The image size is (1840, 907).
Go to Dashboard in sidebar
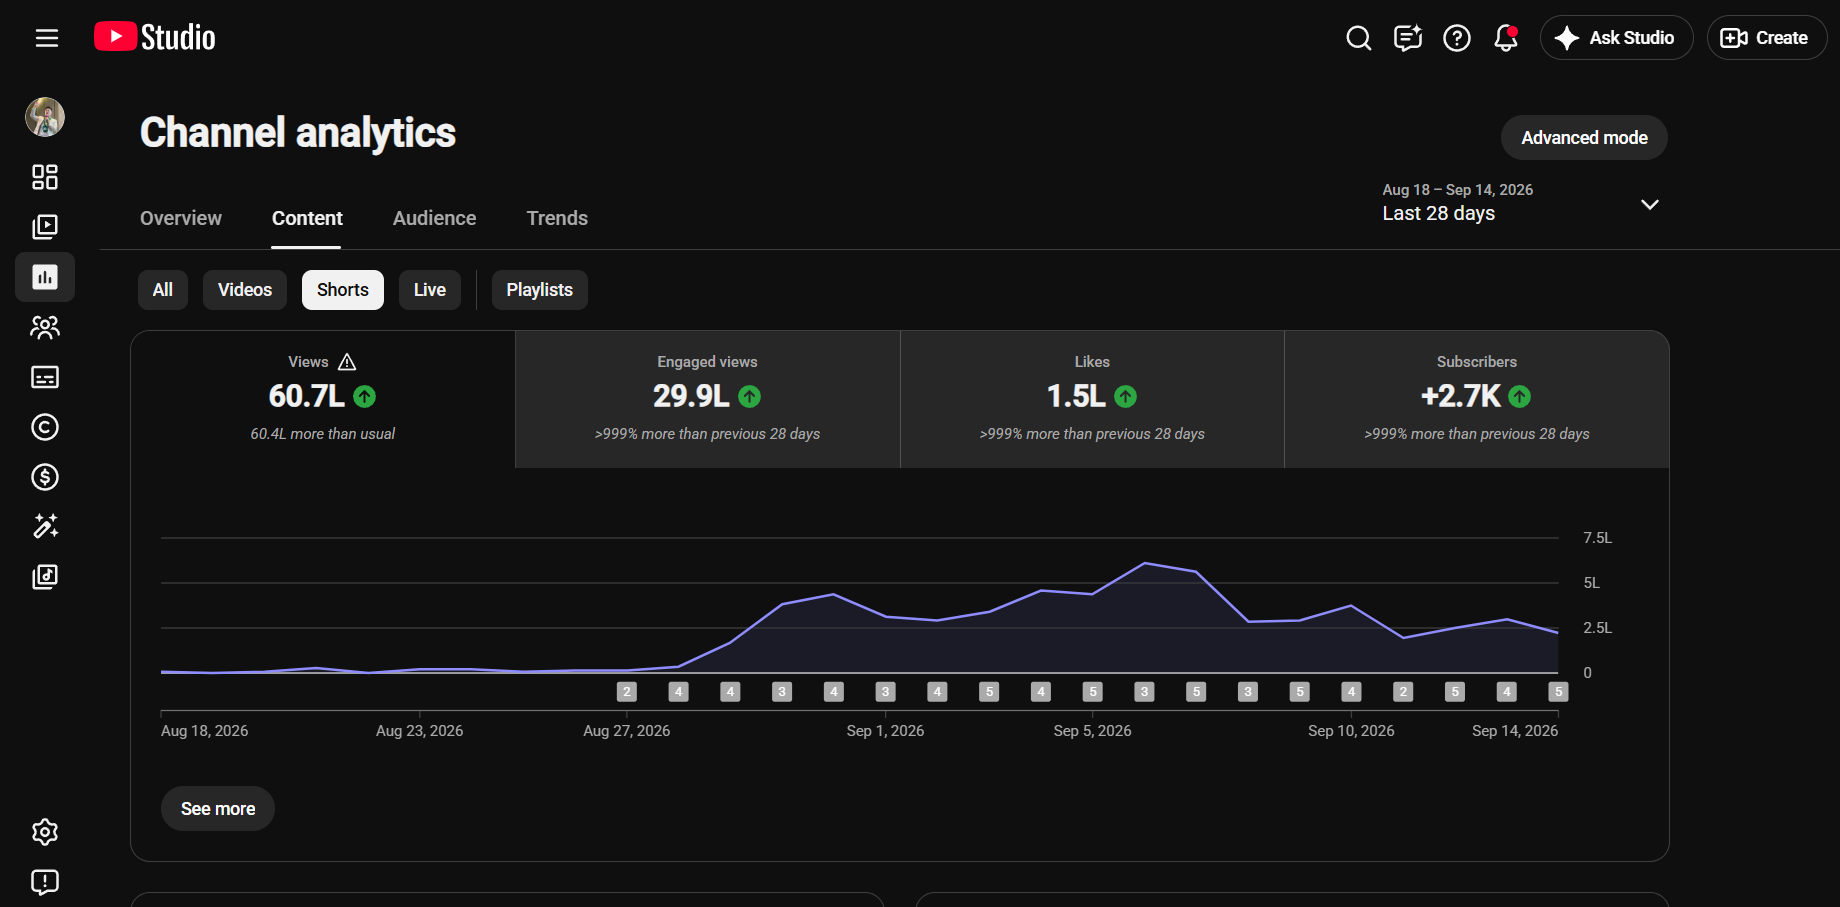(x=45, y=177)
